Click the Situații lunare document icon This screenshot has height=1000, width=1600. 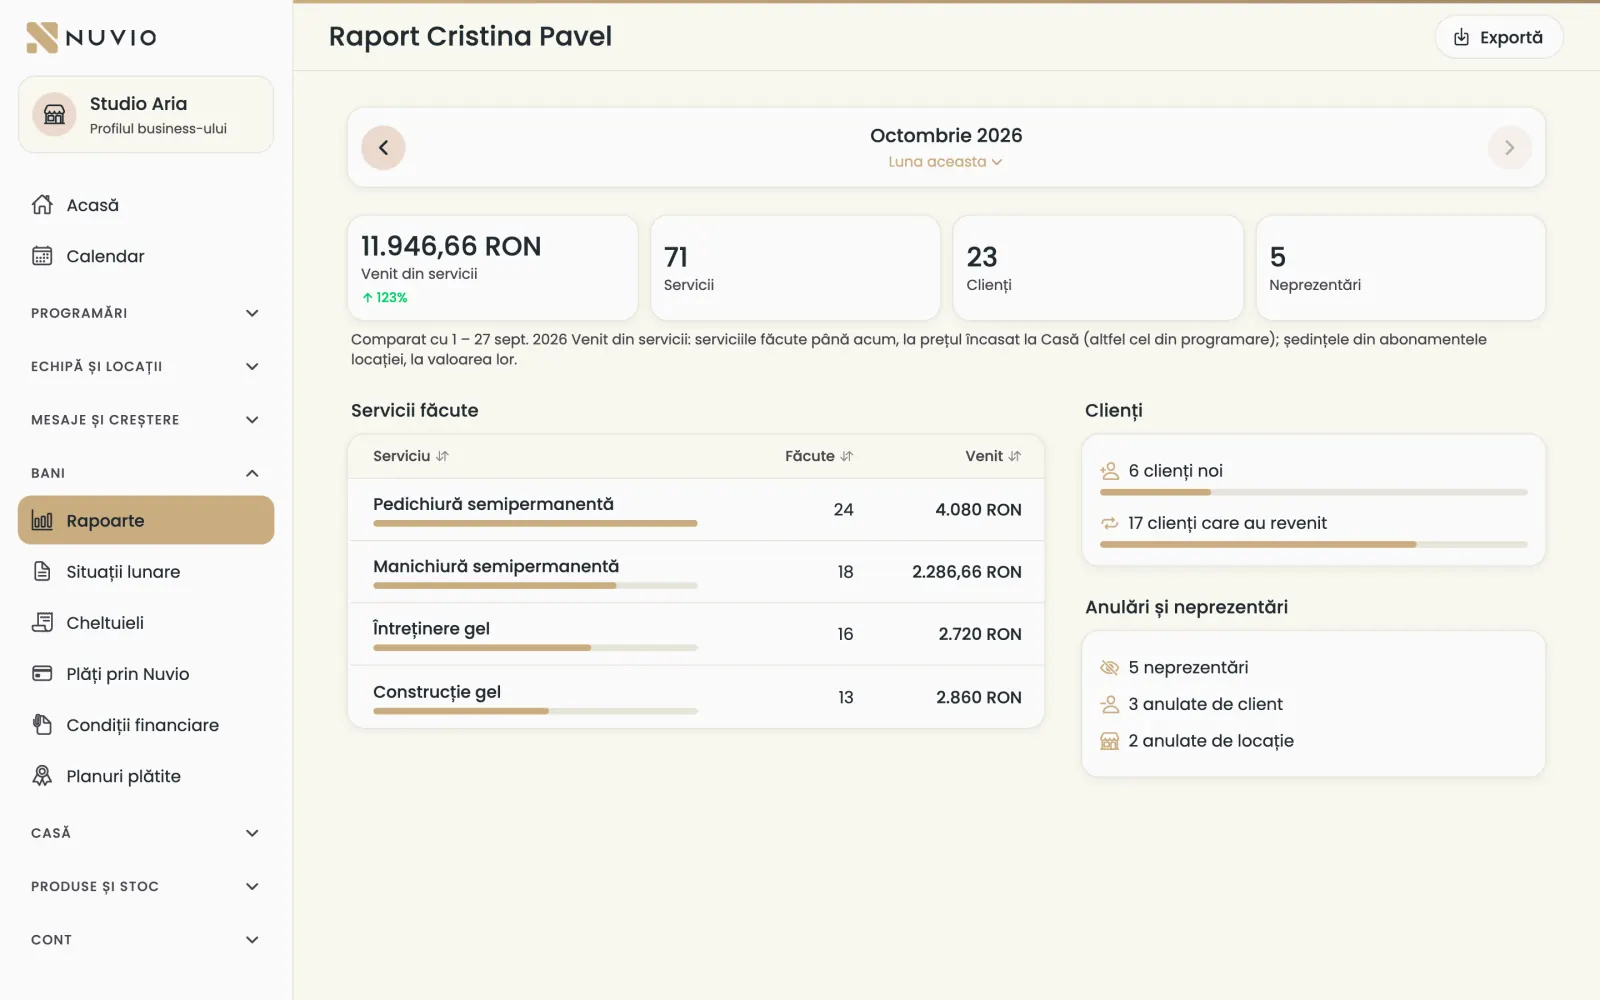coord(42,571)
